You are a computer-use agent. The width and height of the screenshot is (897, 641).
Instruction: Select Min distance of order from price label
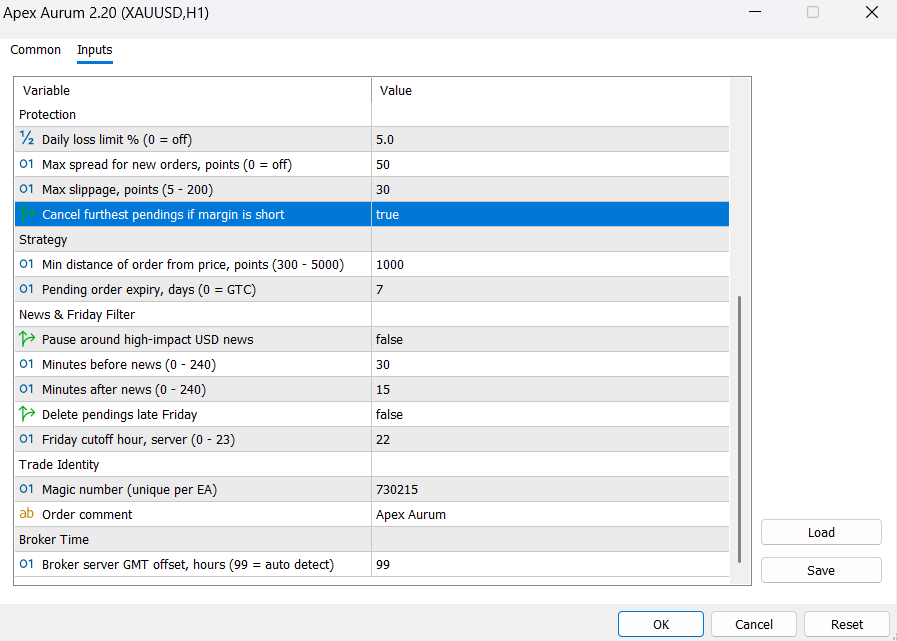[x=193, y=265]
